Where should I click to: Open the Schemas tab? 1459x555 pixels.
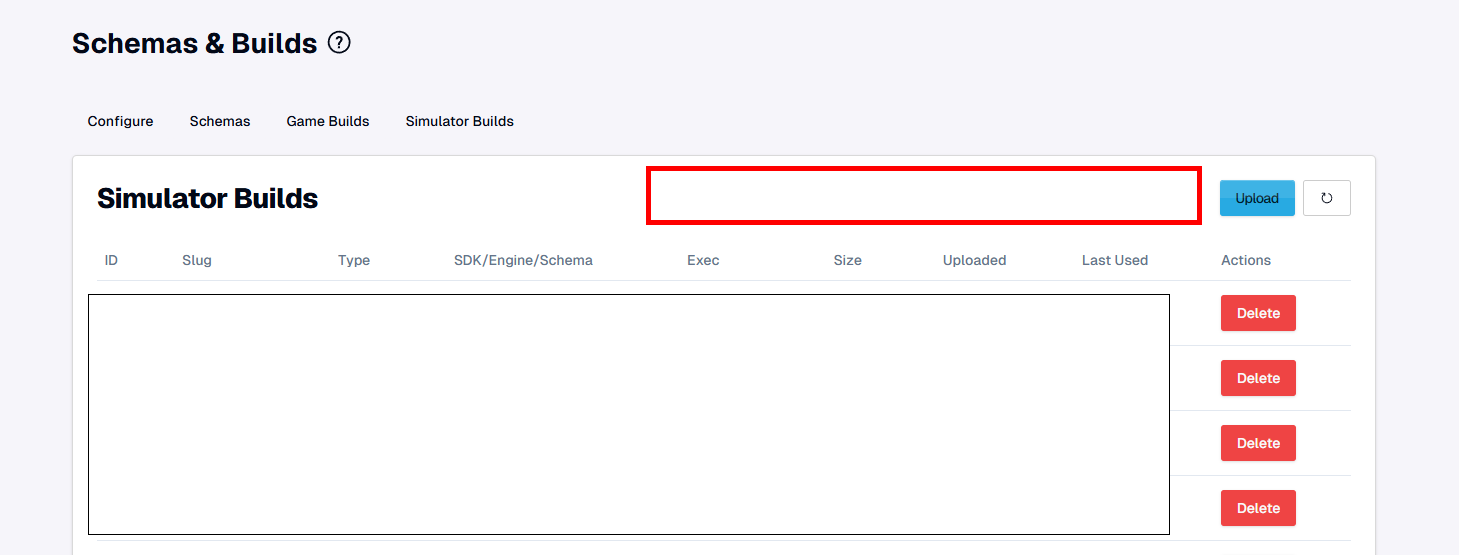[220, 121]
